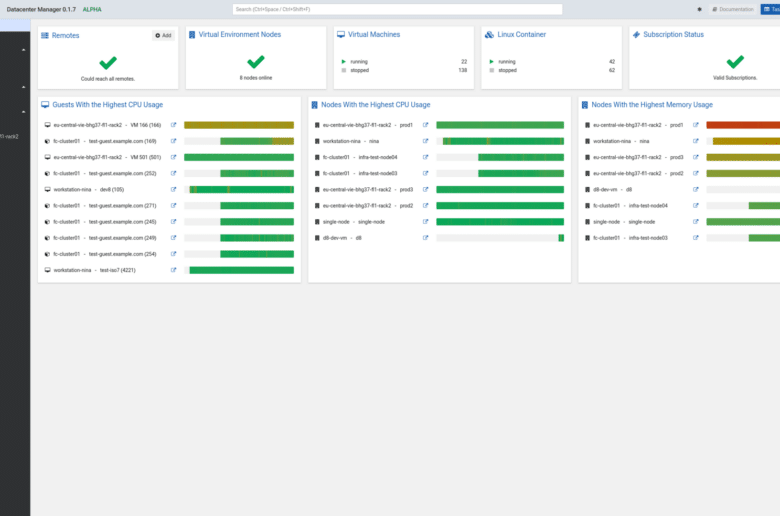The image size is (780, 516).
Task: Open external link for test-guest.example.com (254)
Action: click(174, 254)
